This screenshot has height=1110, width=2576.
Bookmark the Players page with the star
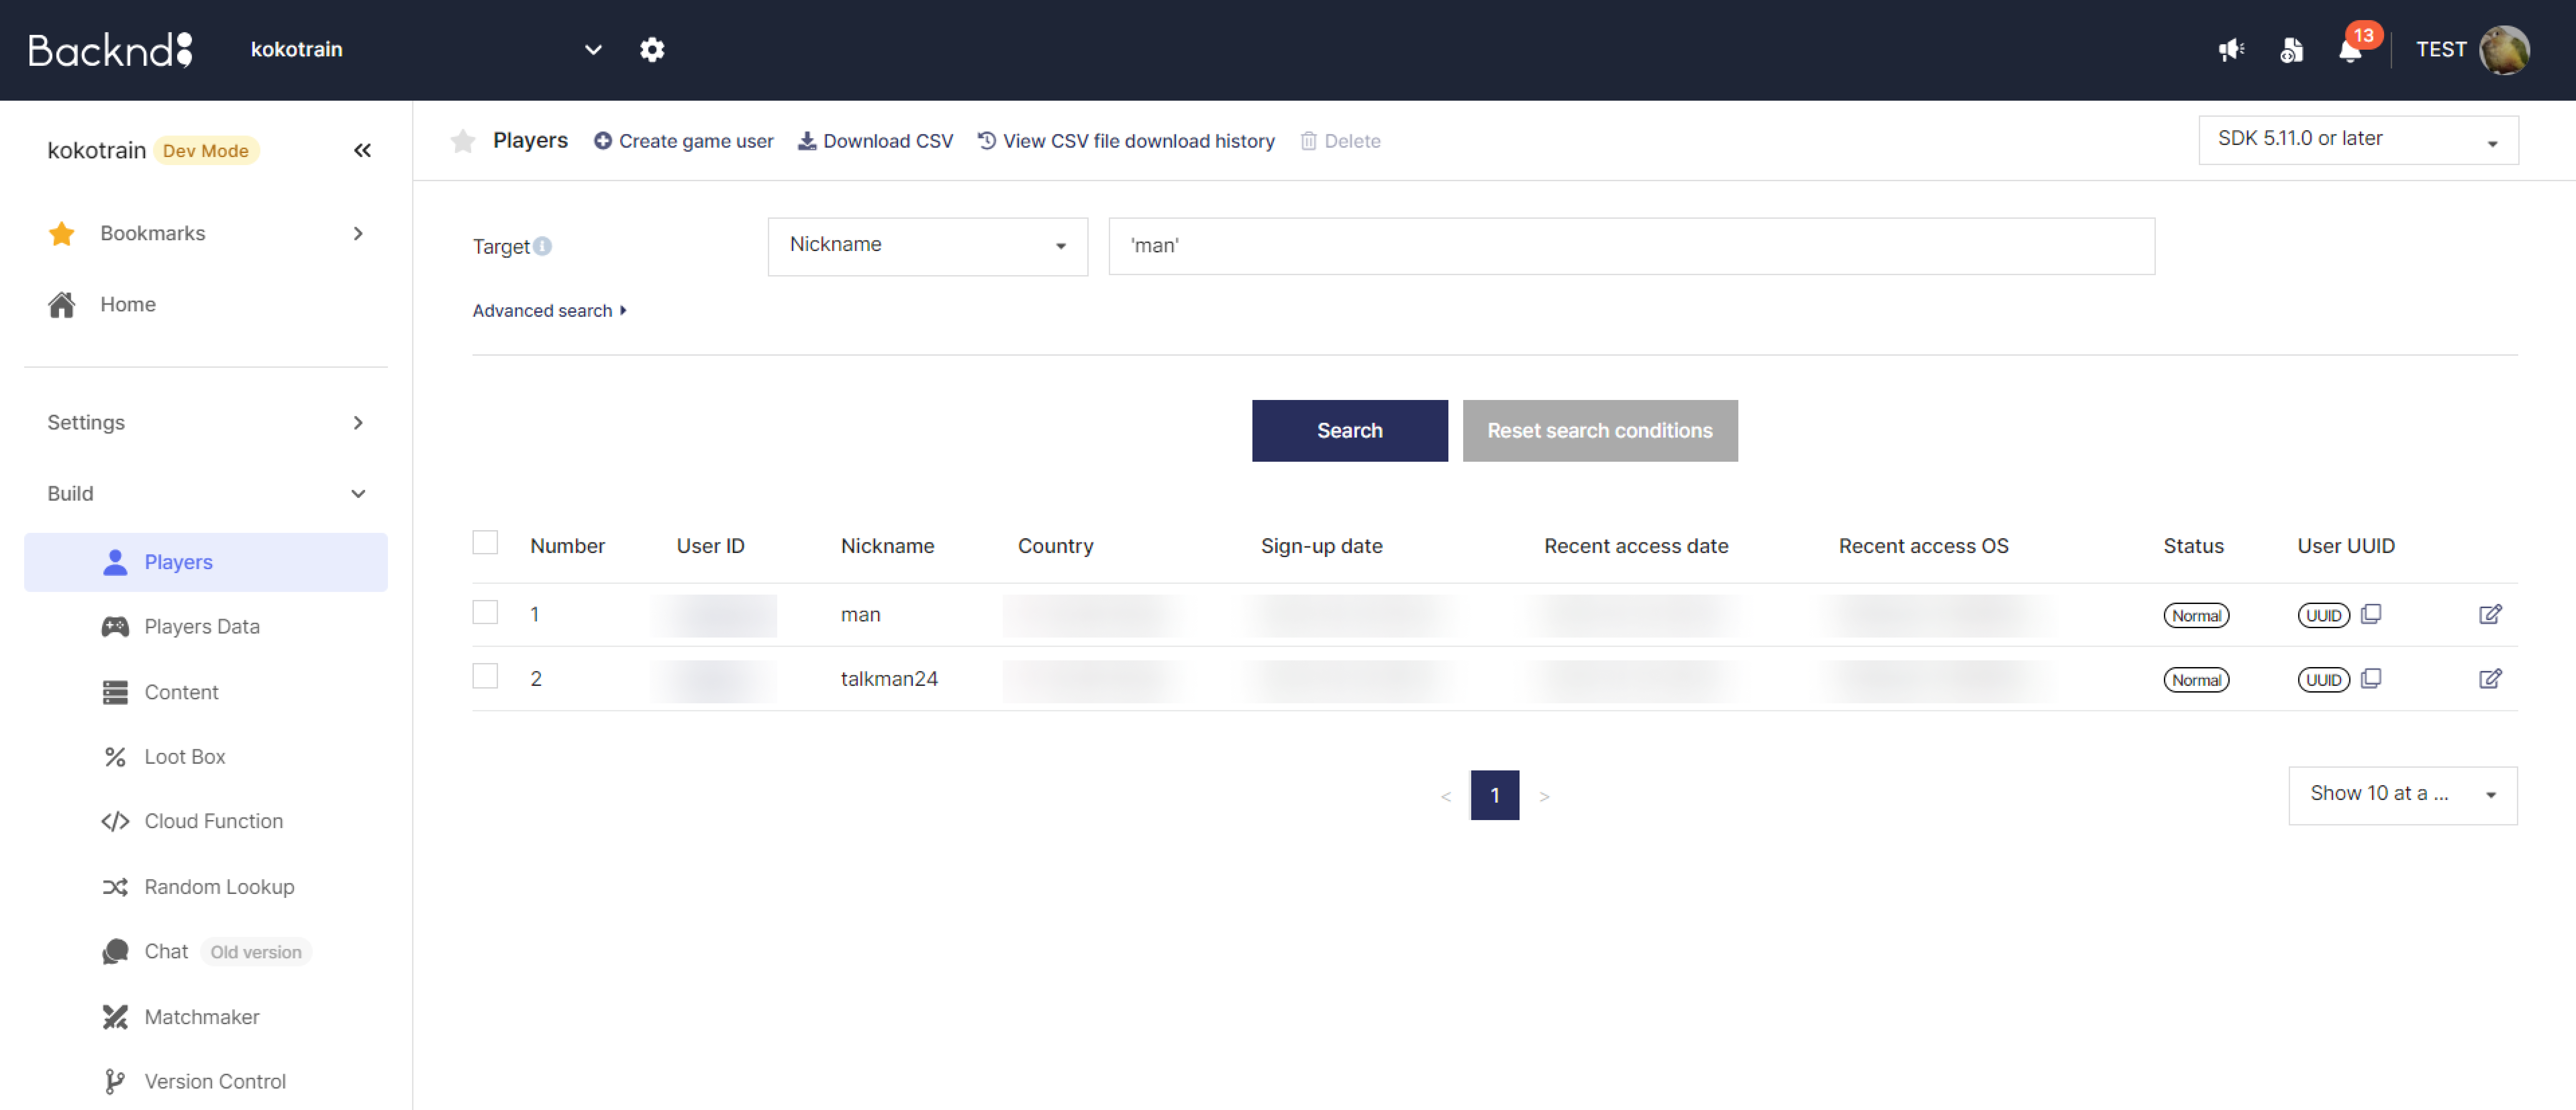(x=463, y=141)
